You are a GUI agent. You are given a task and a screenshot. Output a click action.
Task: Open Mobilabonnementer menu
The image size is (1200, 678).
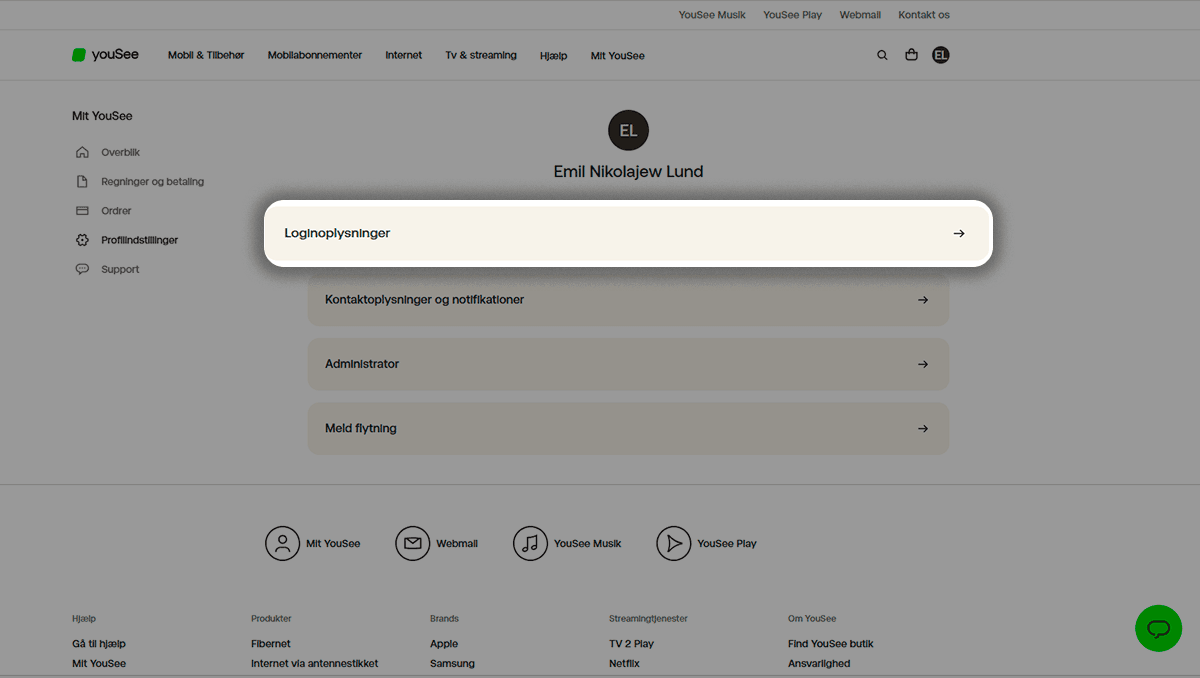315,56
